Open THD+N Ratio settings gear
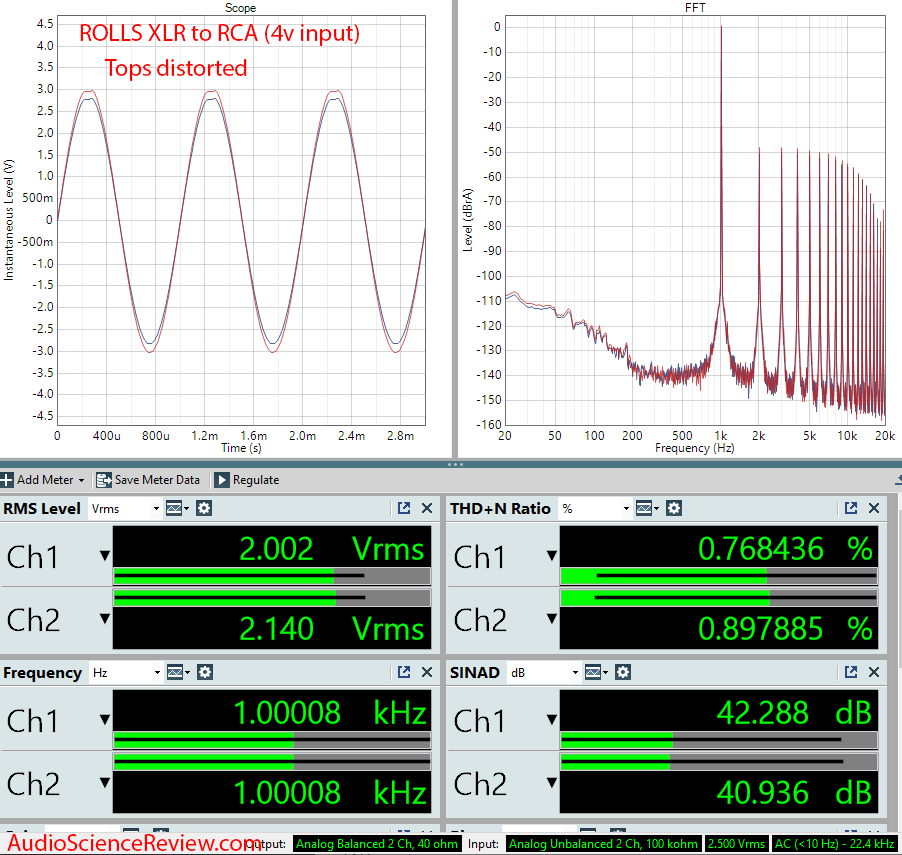Screen dimensions: 902x855 [674, 509]
